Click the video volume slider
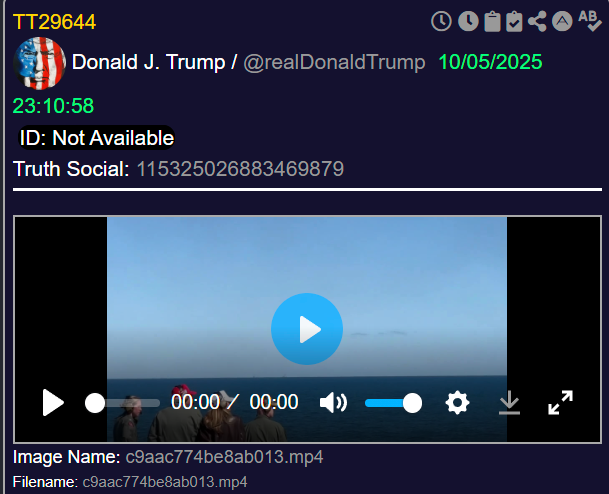Image resolution: width=609 pixels, height=494 pixels. click(x=392, y=403)
